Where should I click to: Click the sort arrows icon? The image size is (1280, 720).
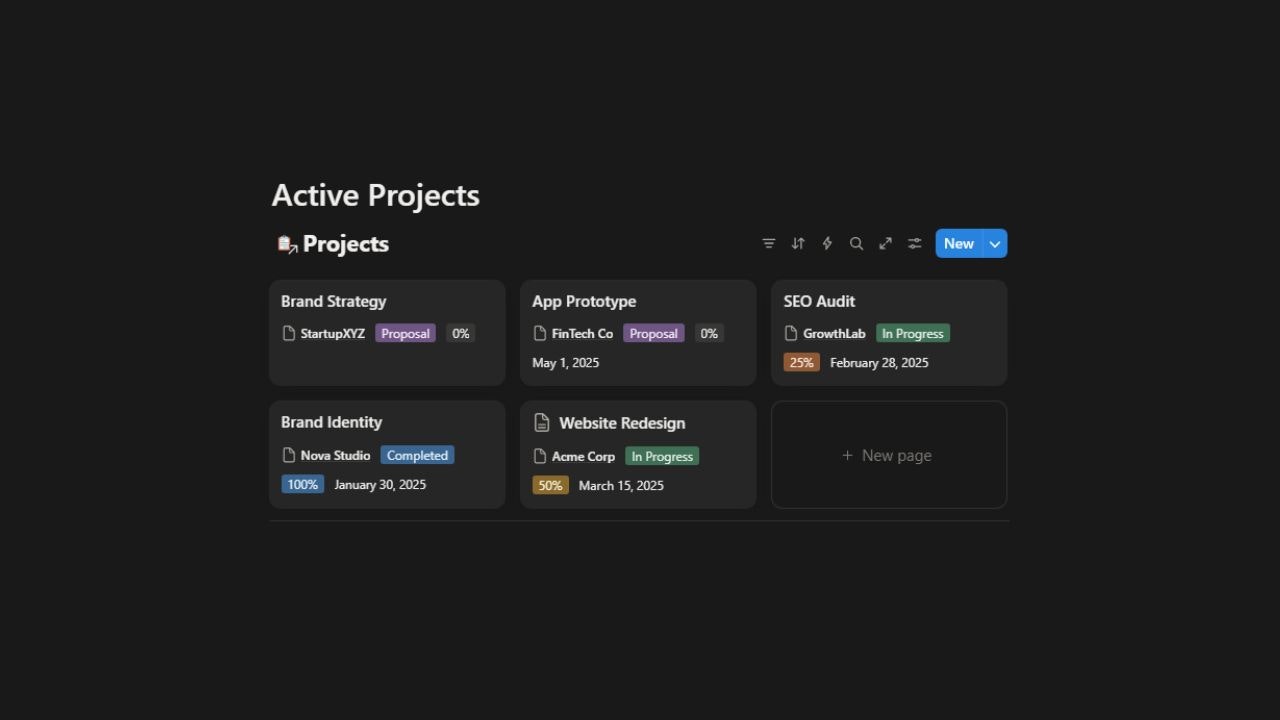tap(798, 244)
